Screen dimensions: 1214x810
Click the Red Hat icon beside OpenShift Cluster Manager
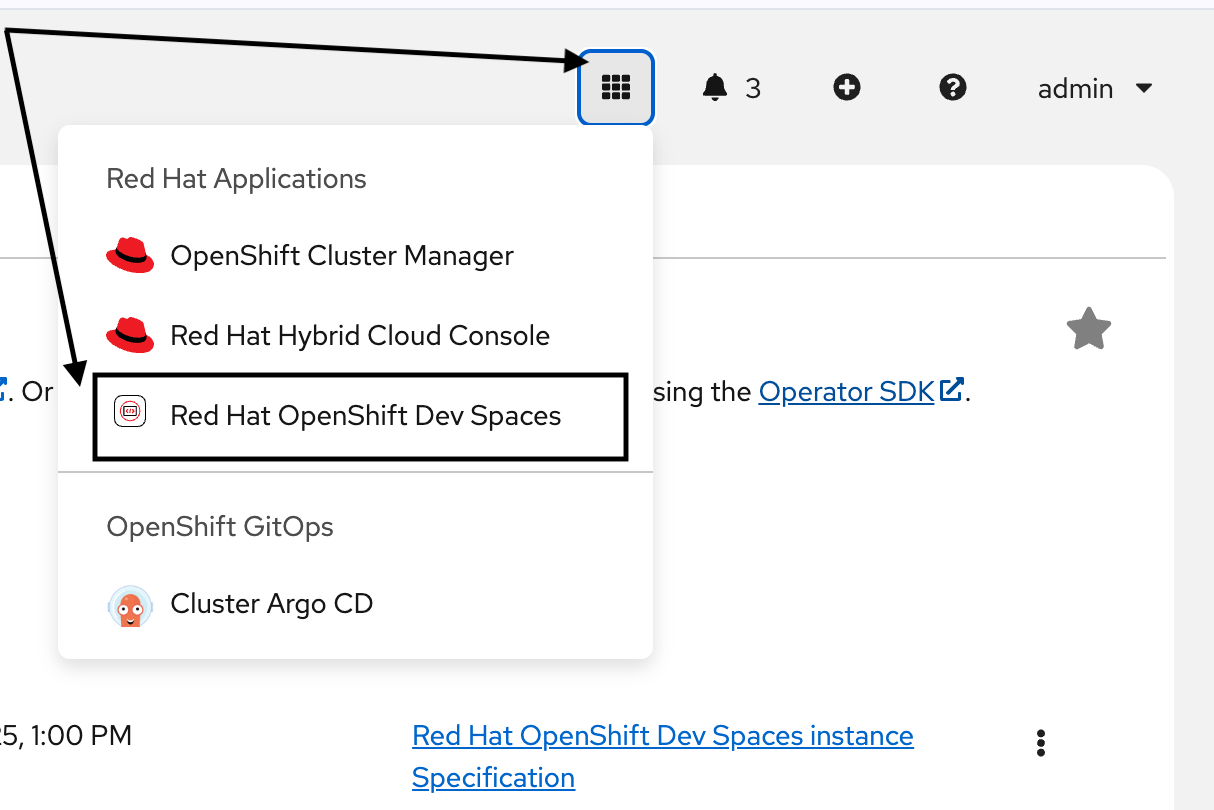pos(130,255)
